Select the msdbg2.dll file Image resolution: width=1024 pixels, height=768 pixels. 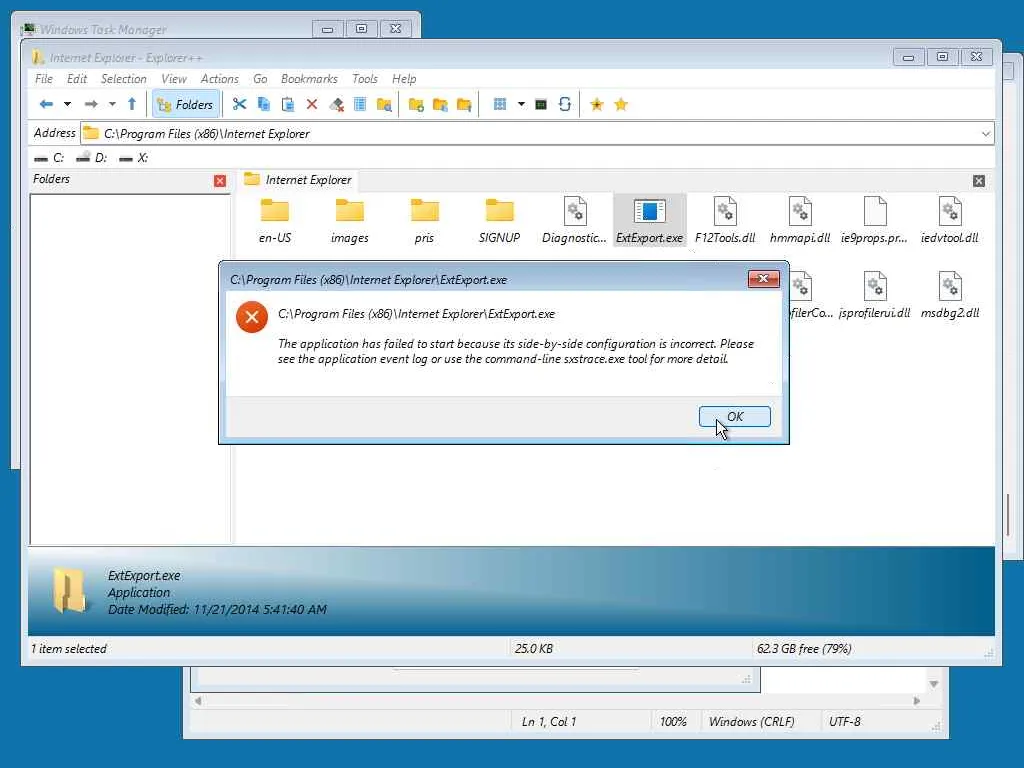tap(950, 296)
